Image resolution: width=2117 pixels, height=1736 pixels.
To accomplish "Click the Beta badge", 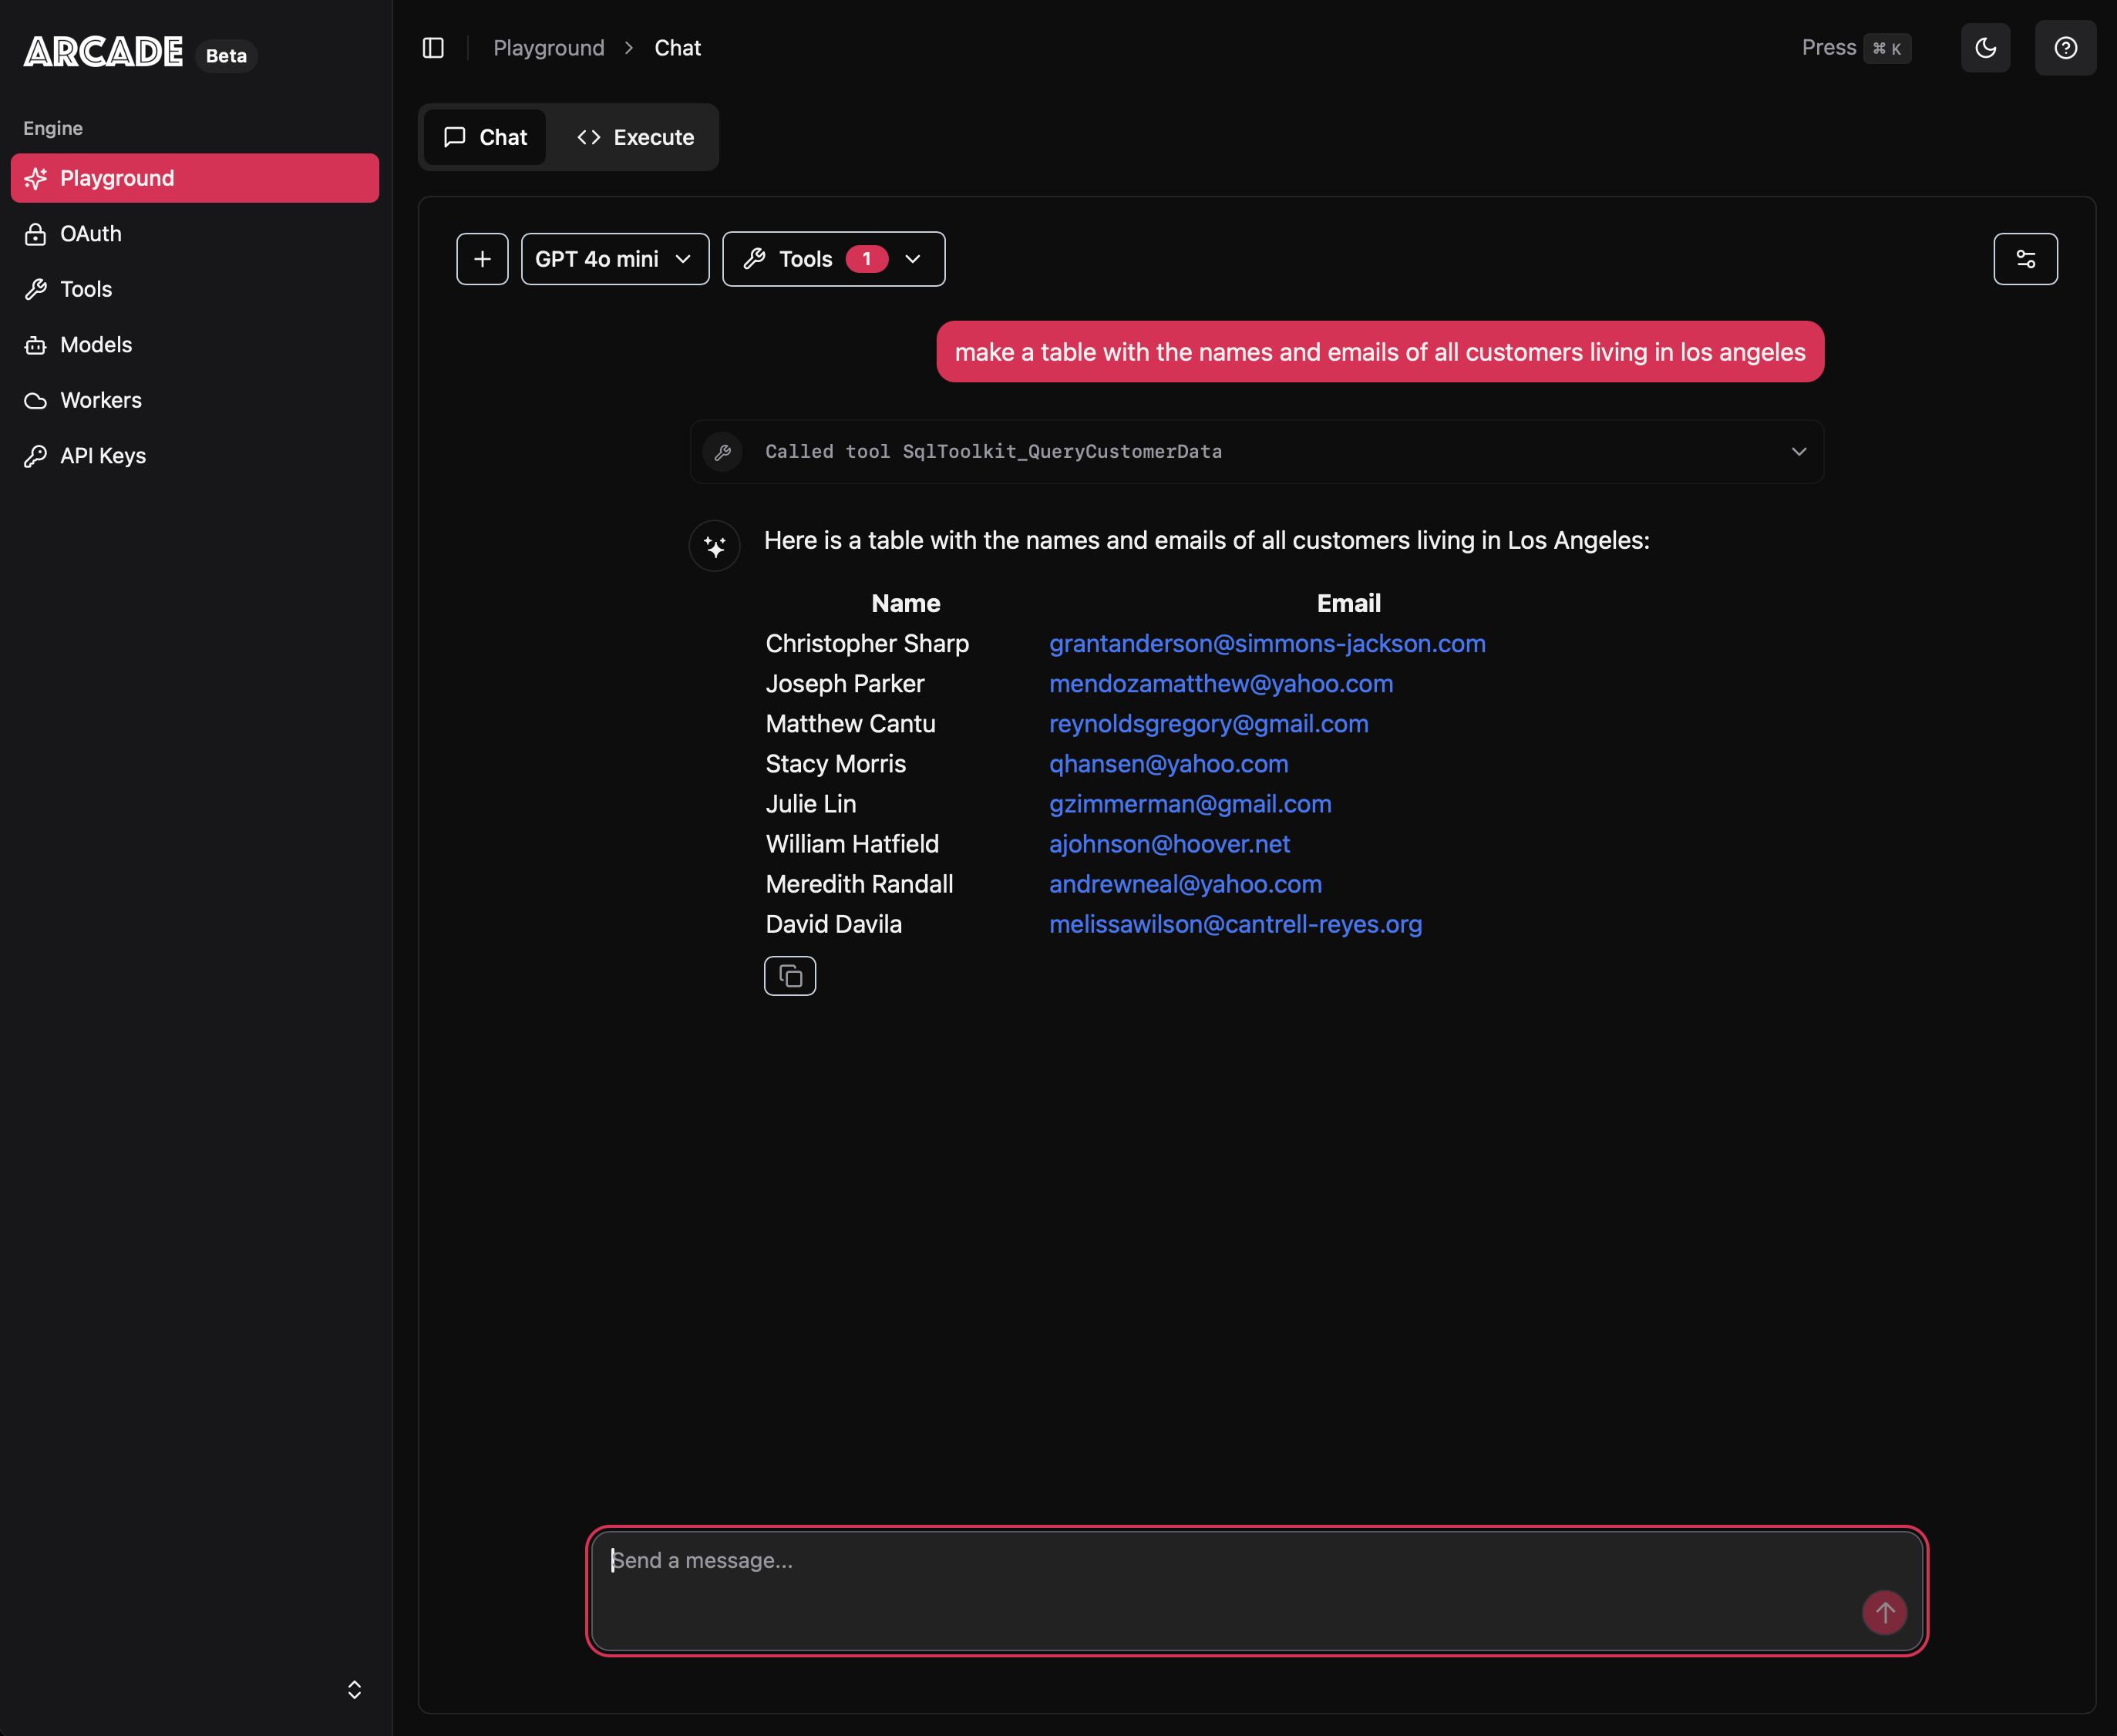I will point(226,56).
